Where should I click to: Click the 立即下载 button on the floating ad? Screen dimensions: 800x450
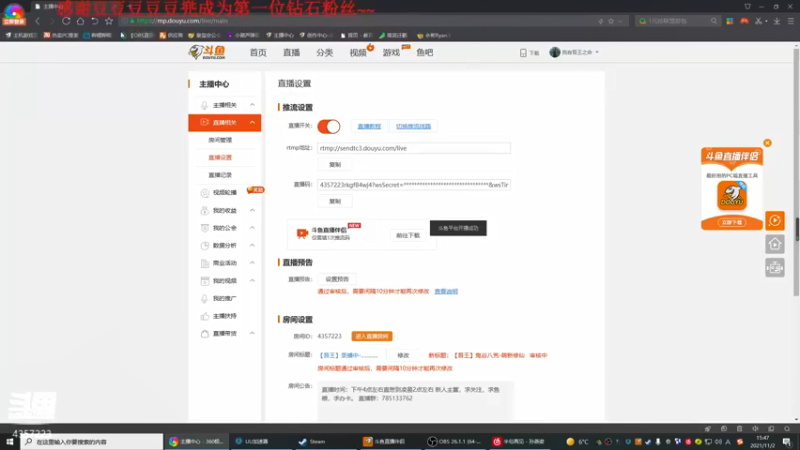[x=732, y=222]
